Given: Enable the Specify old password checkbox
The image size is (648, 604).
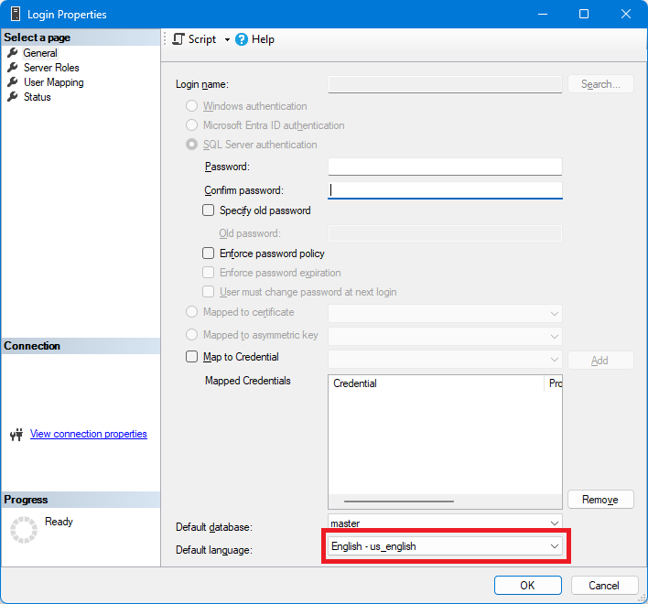Looking at the screenshot, I should [x=209, y=211].
